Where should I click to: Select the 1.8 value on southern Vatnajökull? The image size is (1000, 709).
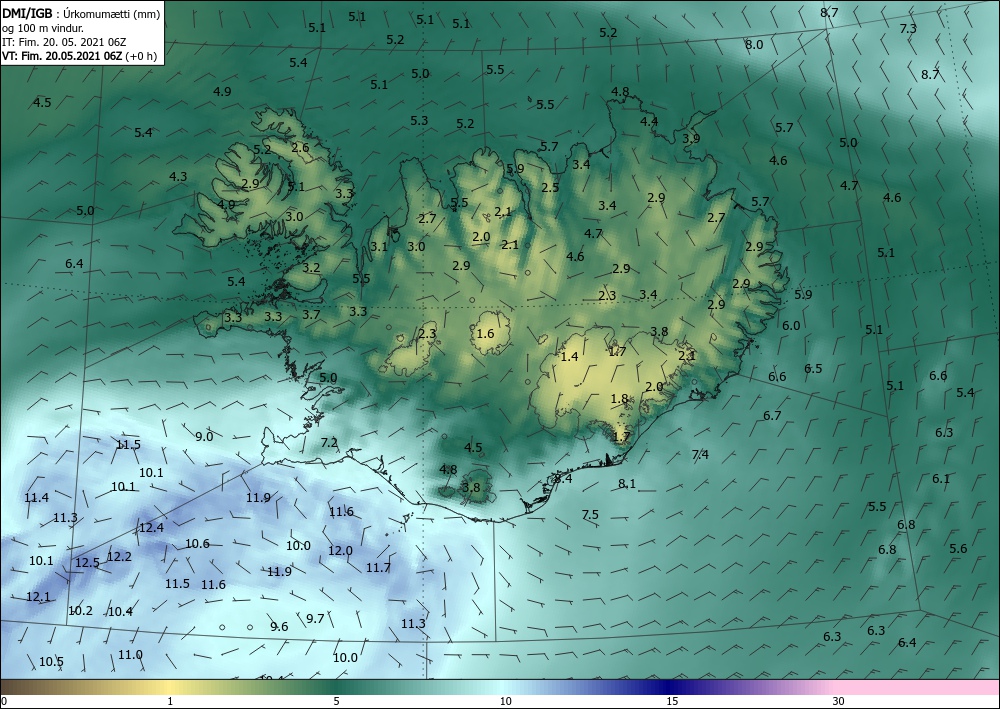(x=619, y=398)
